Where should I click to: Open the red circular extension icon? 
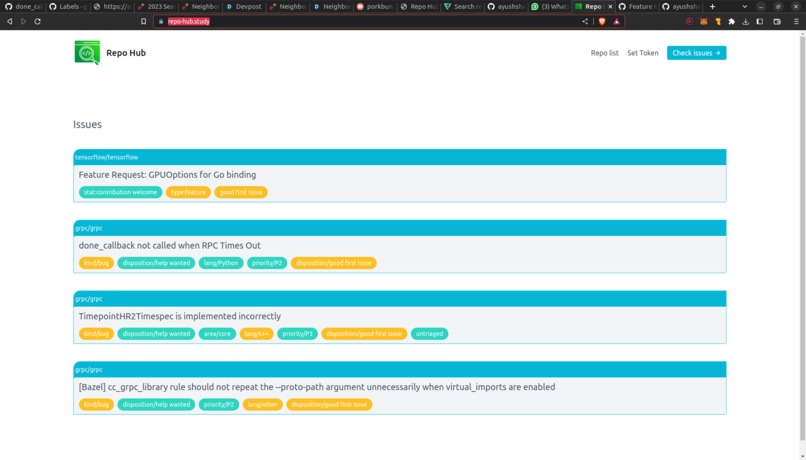(690, 22)
